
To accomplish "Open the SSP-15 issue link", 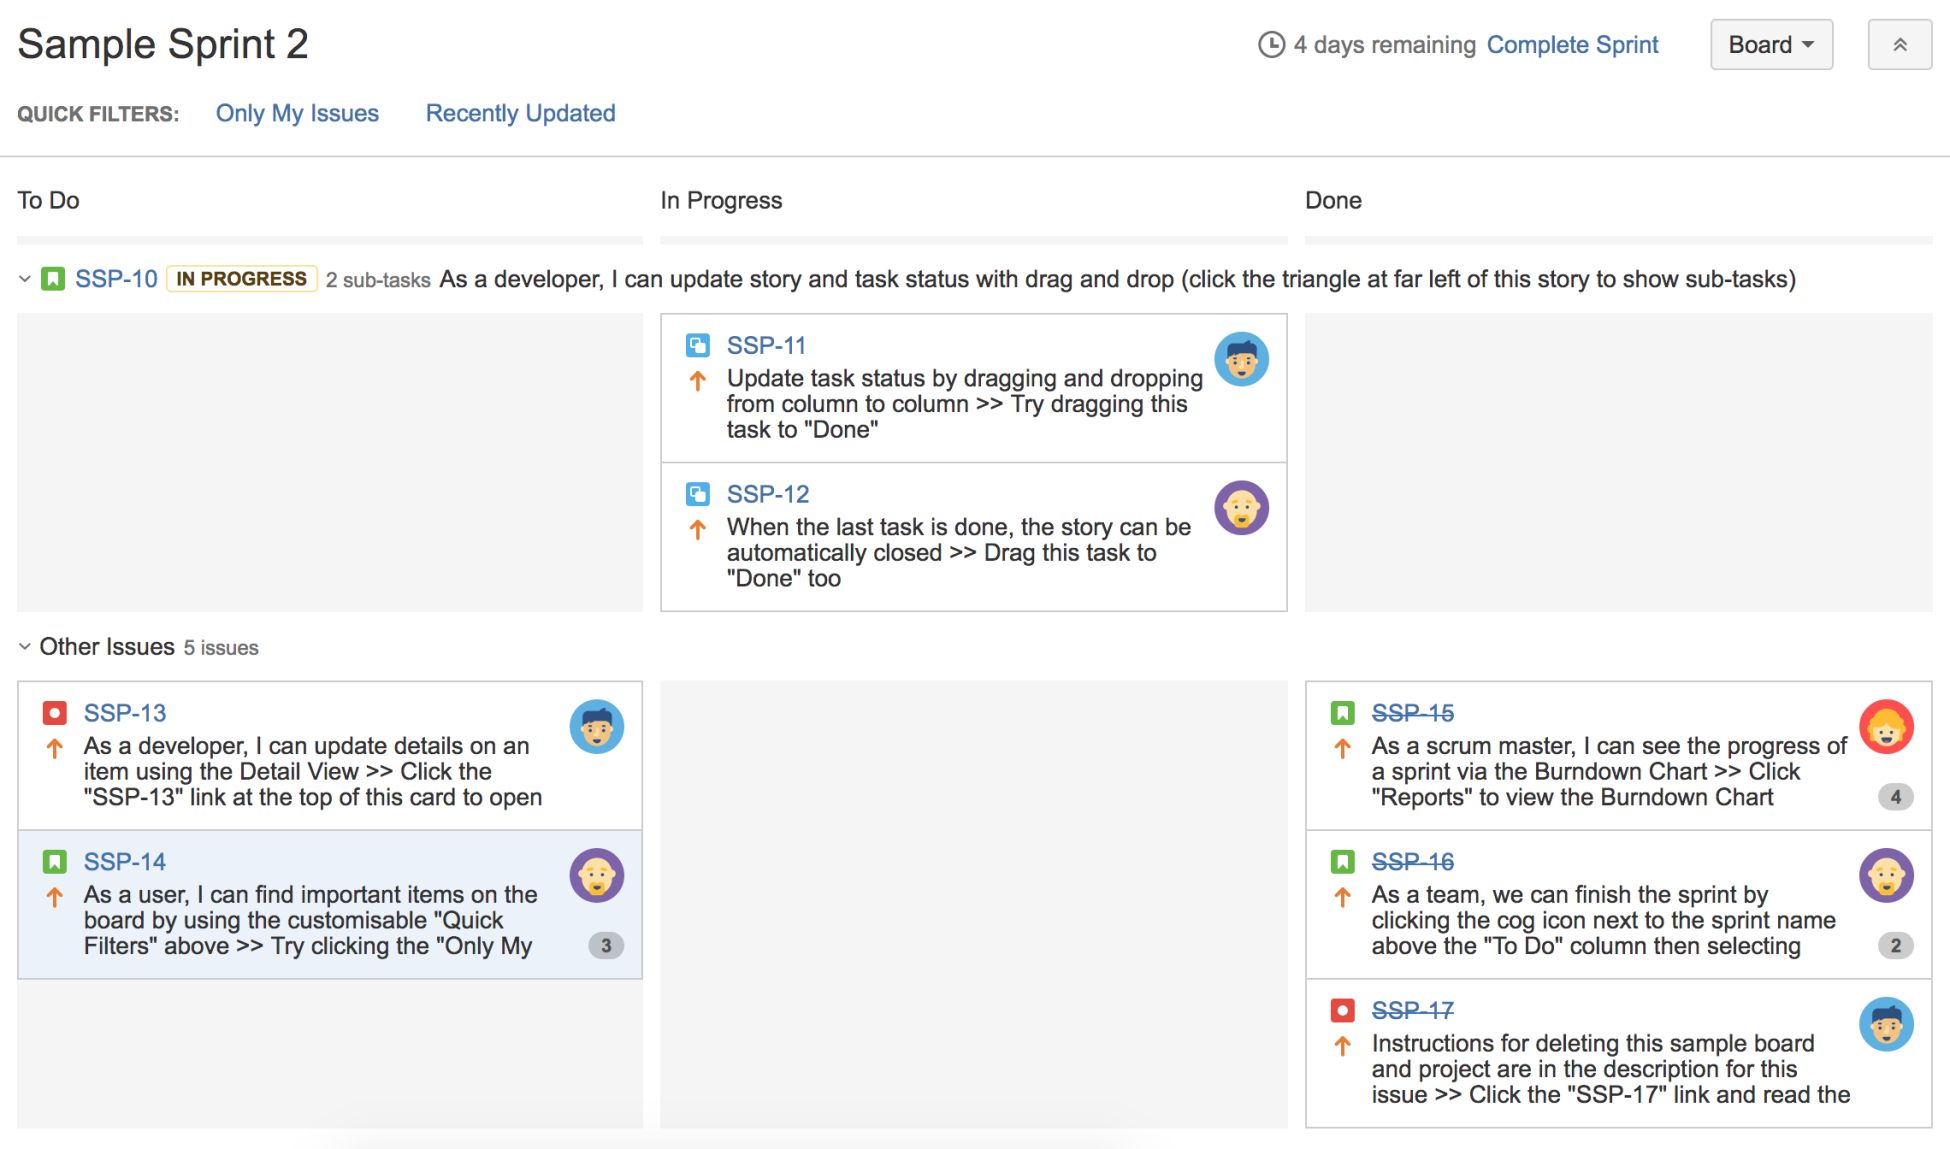I will [x=1413, y=713].
